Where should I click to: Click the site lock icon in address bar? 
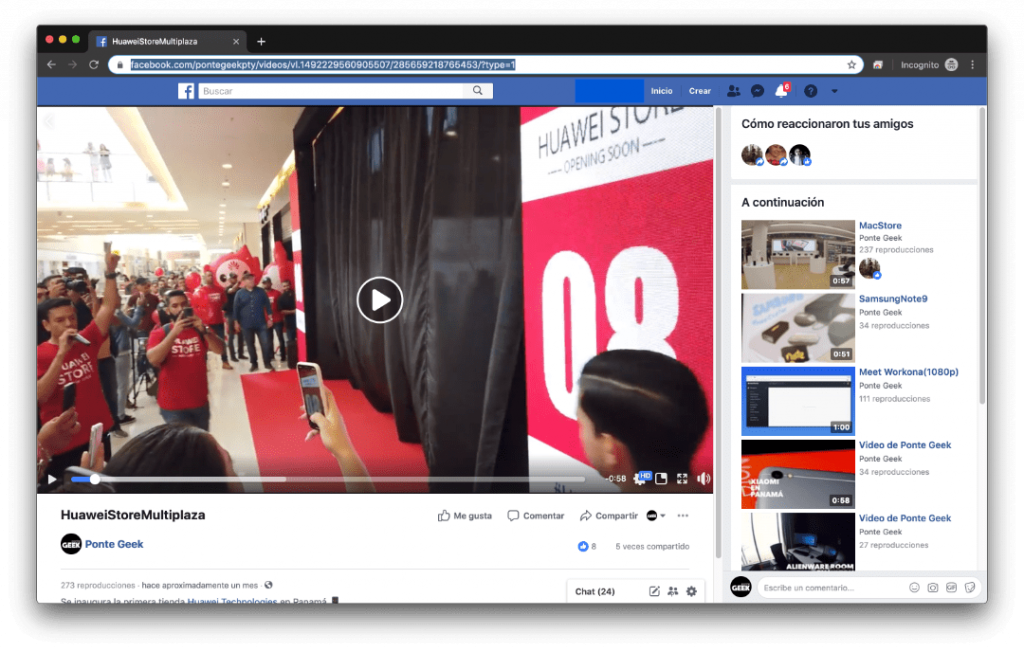[120, 65]
